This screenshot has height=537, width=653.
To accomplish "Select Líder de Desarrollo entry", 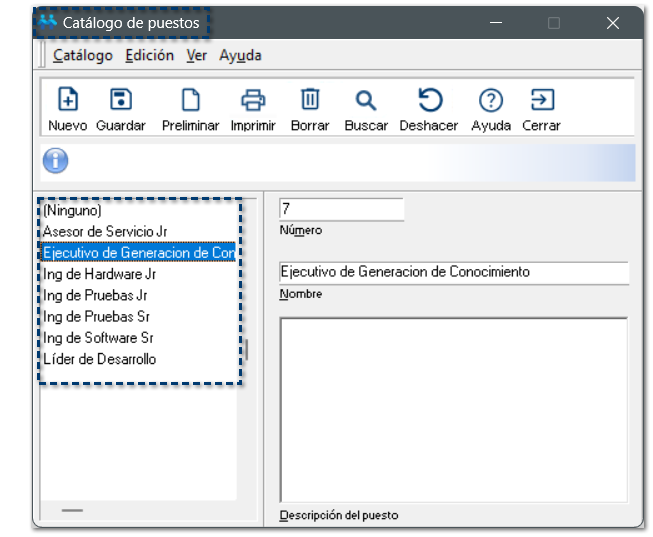I will (x=100, y=359).
